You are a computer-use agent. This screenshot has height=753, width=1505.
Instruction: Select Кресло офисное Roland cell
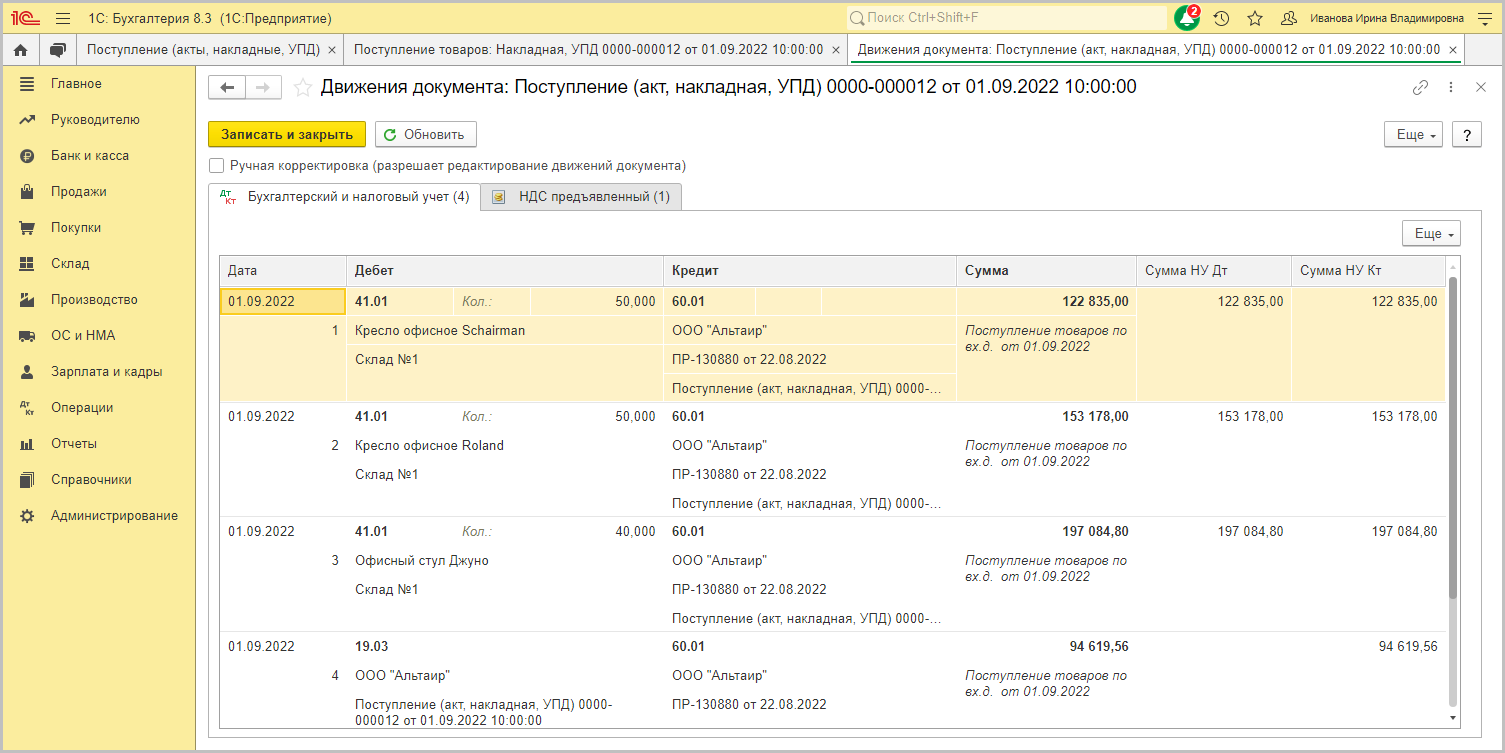(x=505, y=446)
